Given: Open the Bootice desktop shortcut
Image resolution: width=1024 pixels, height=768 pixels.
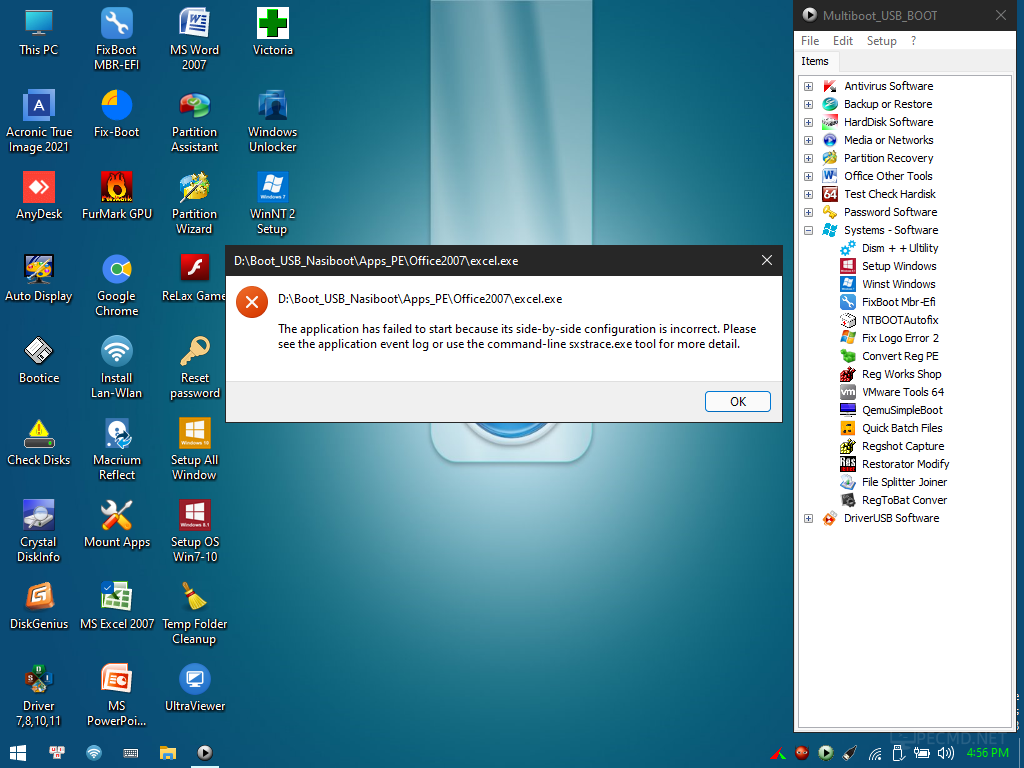Looking at the screenshot, I should pyautogui.click(x=39, y=360).
